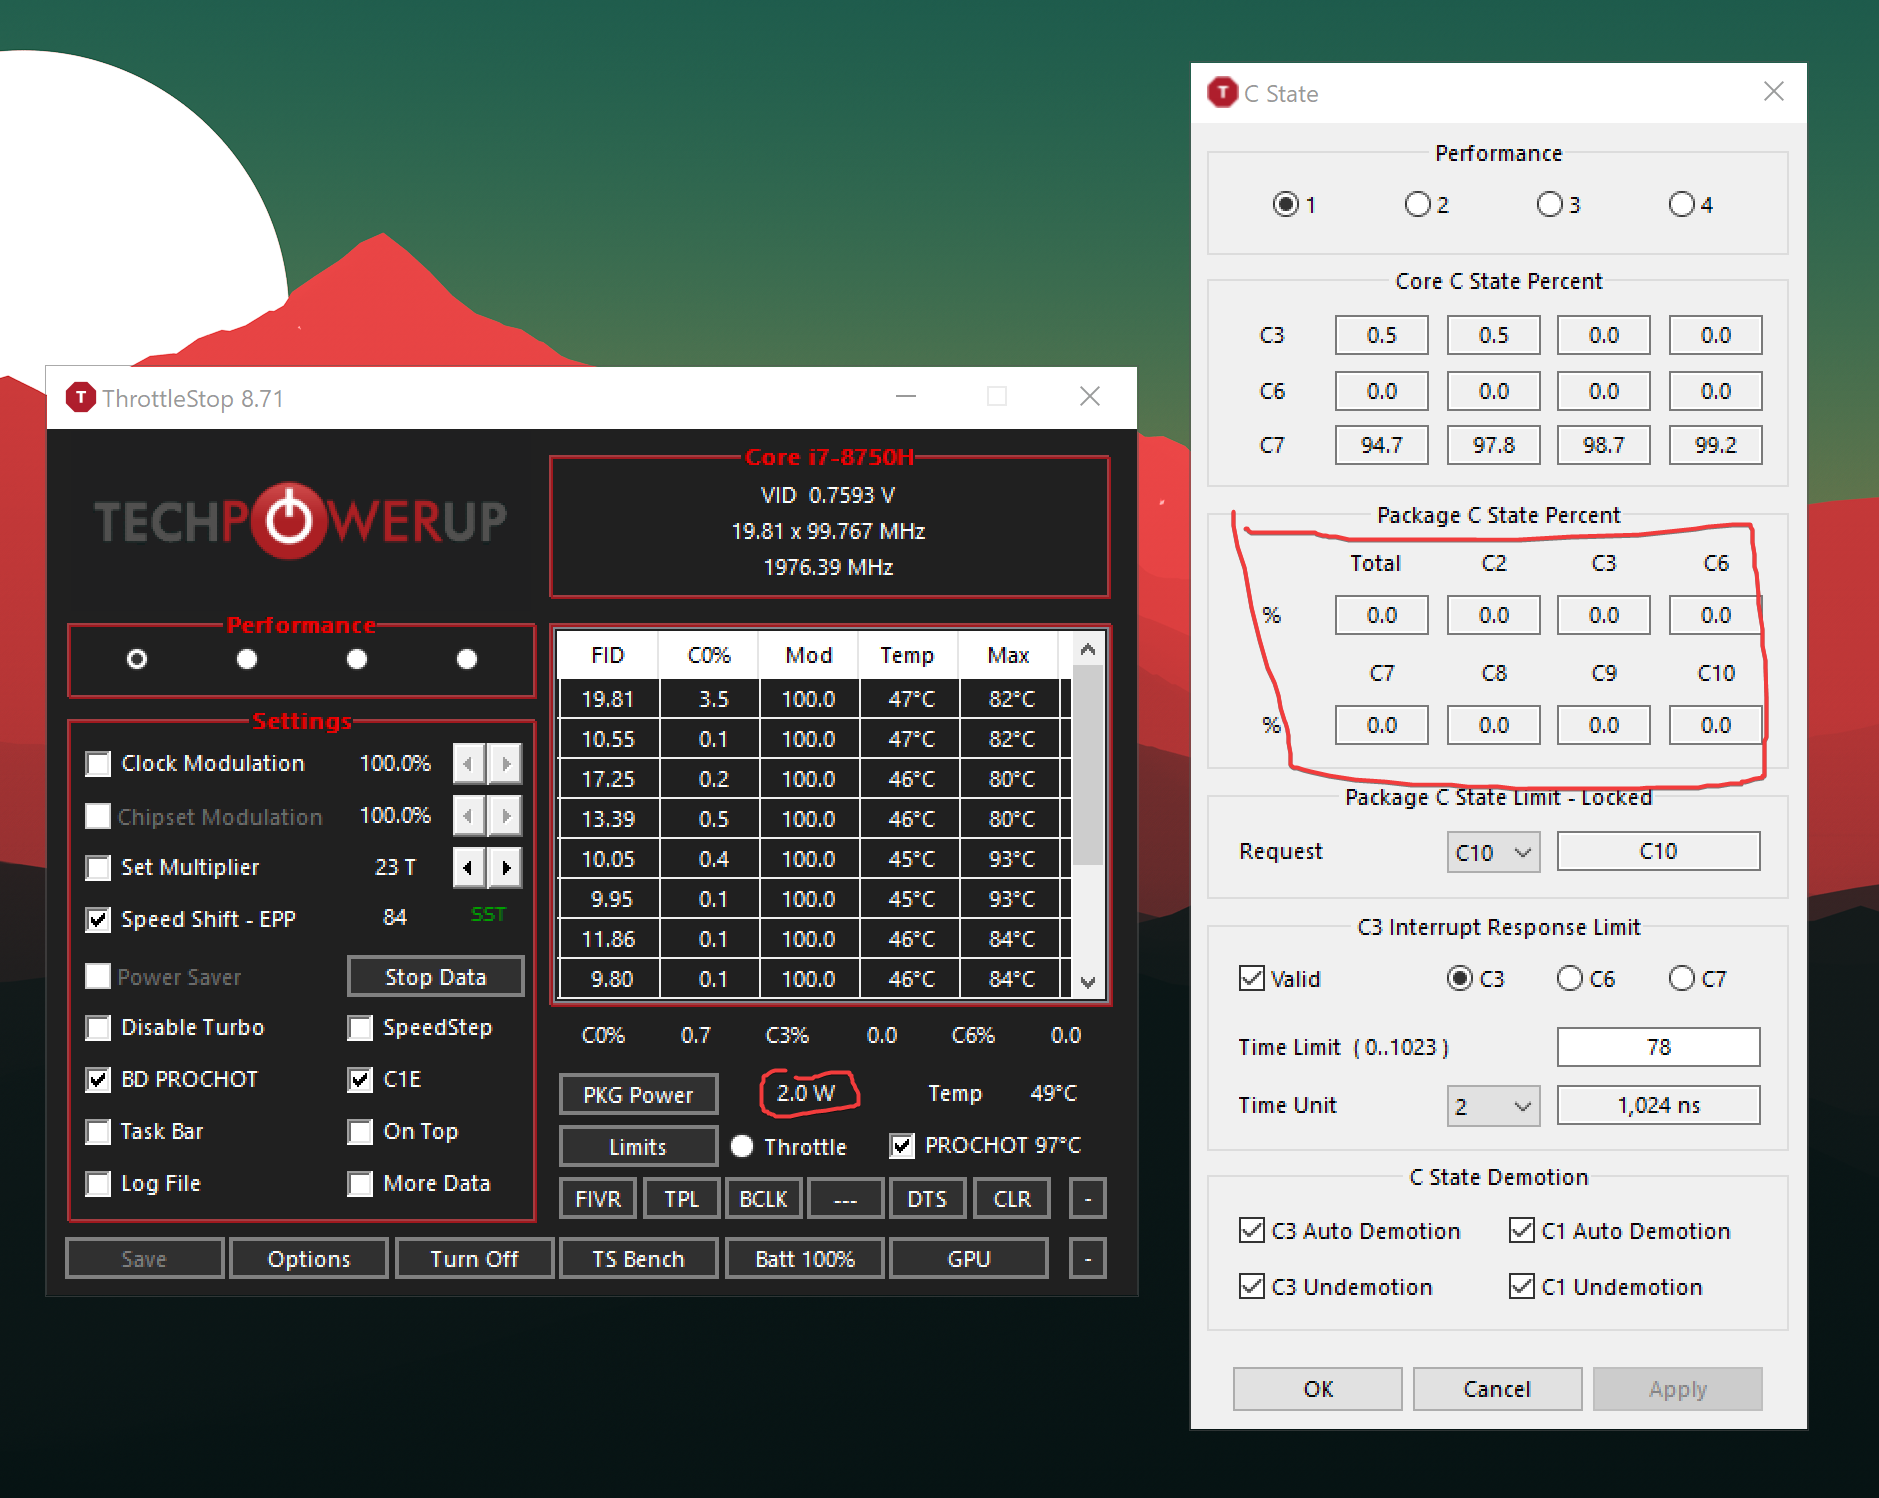Toggle C3 Undemotion checkbox
The image size is (1879, 1498).
[x=1251, y=1286]
